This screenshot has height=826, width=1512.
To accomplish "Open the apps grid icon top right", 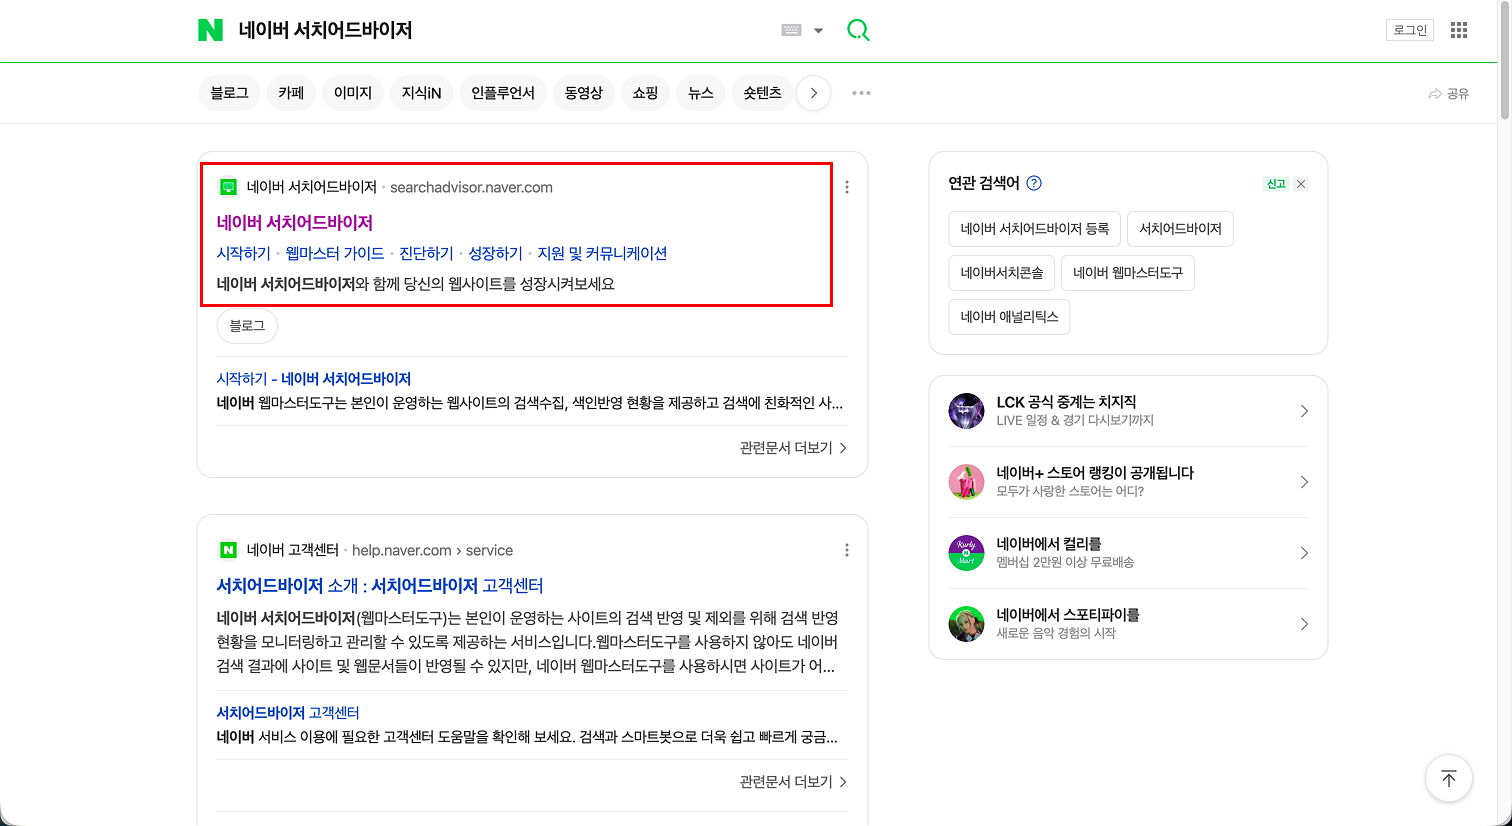I will pos(1458,29).
